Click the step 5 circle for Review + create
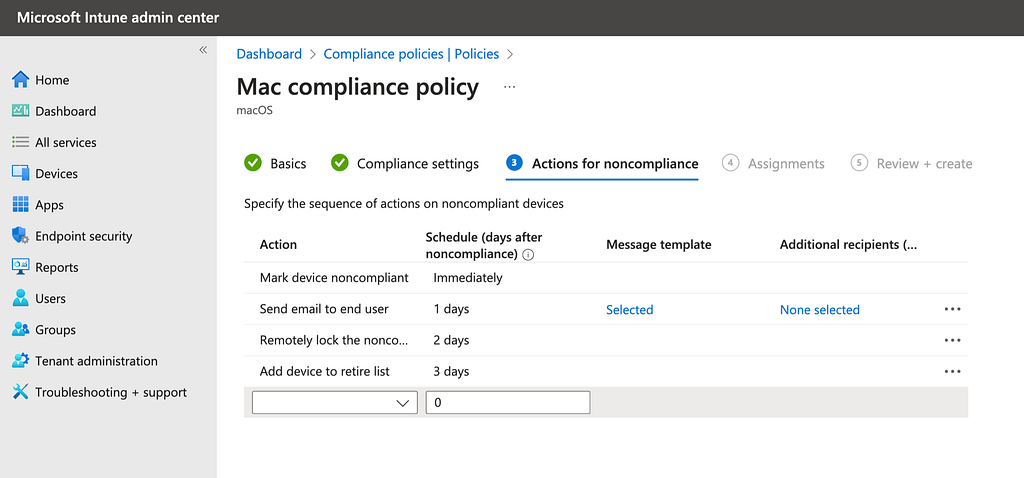1024x478 pixels. tap(859, 163)
